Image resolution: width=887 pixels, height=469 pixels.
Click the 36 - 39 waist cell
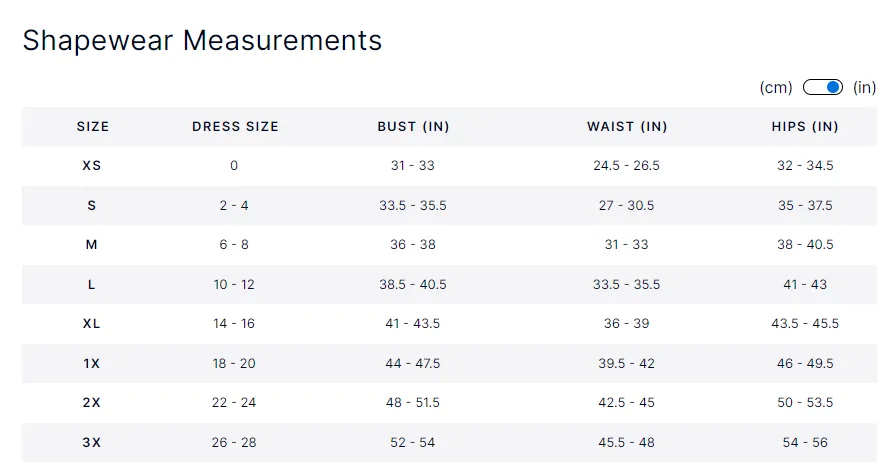pyautogui.click(x=627, y=324)
